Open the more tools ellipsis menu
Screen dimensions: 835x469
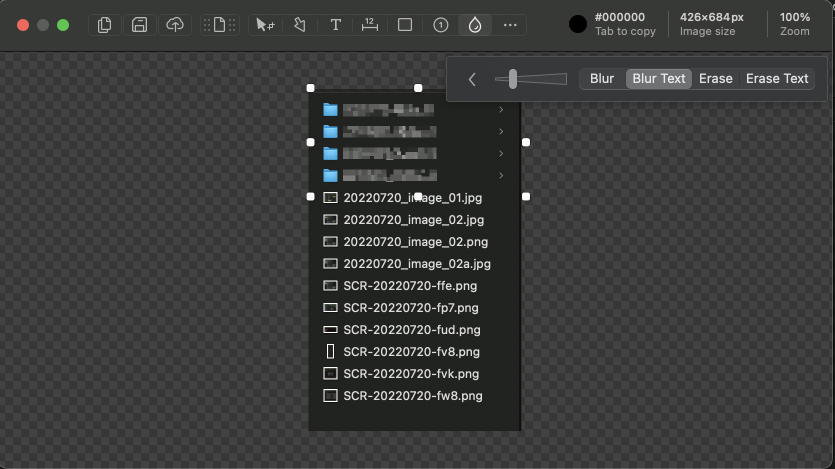pos(510,25)
